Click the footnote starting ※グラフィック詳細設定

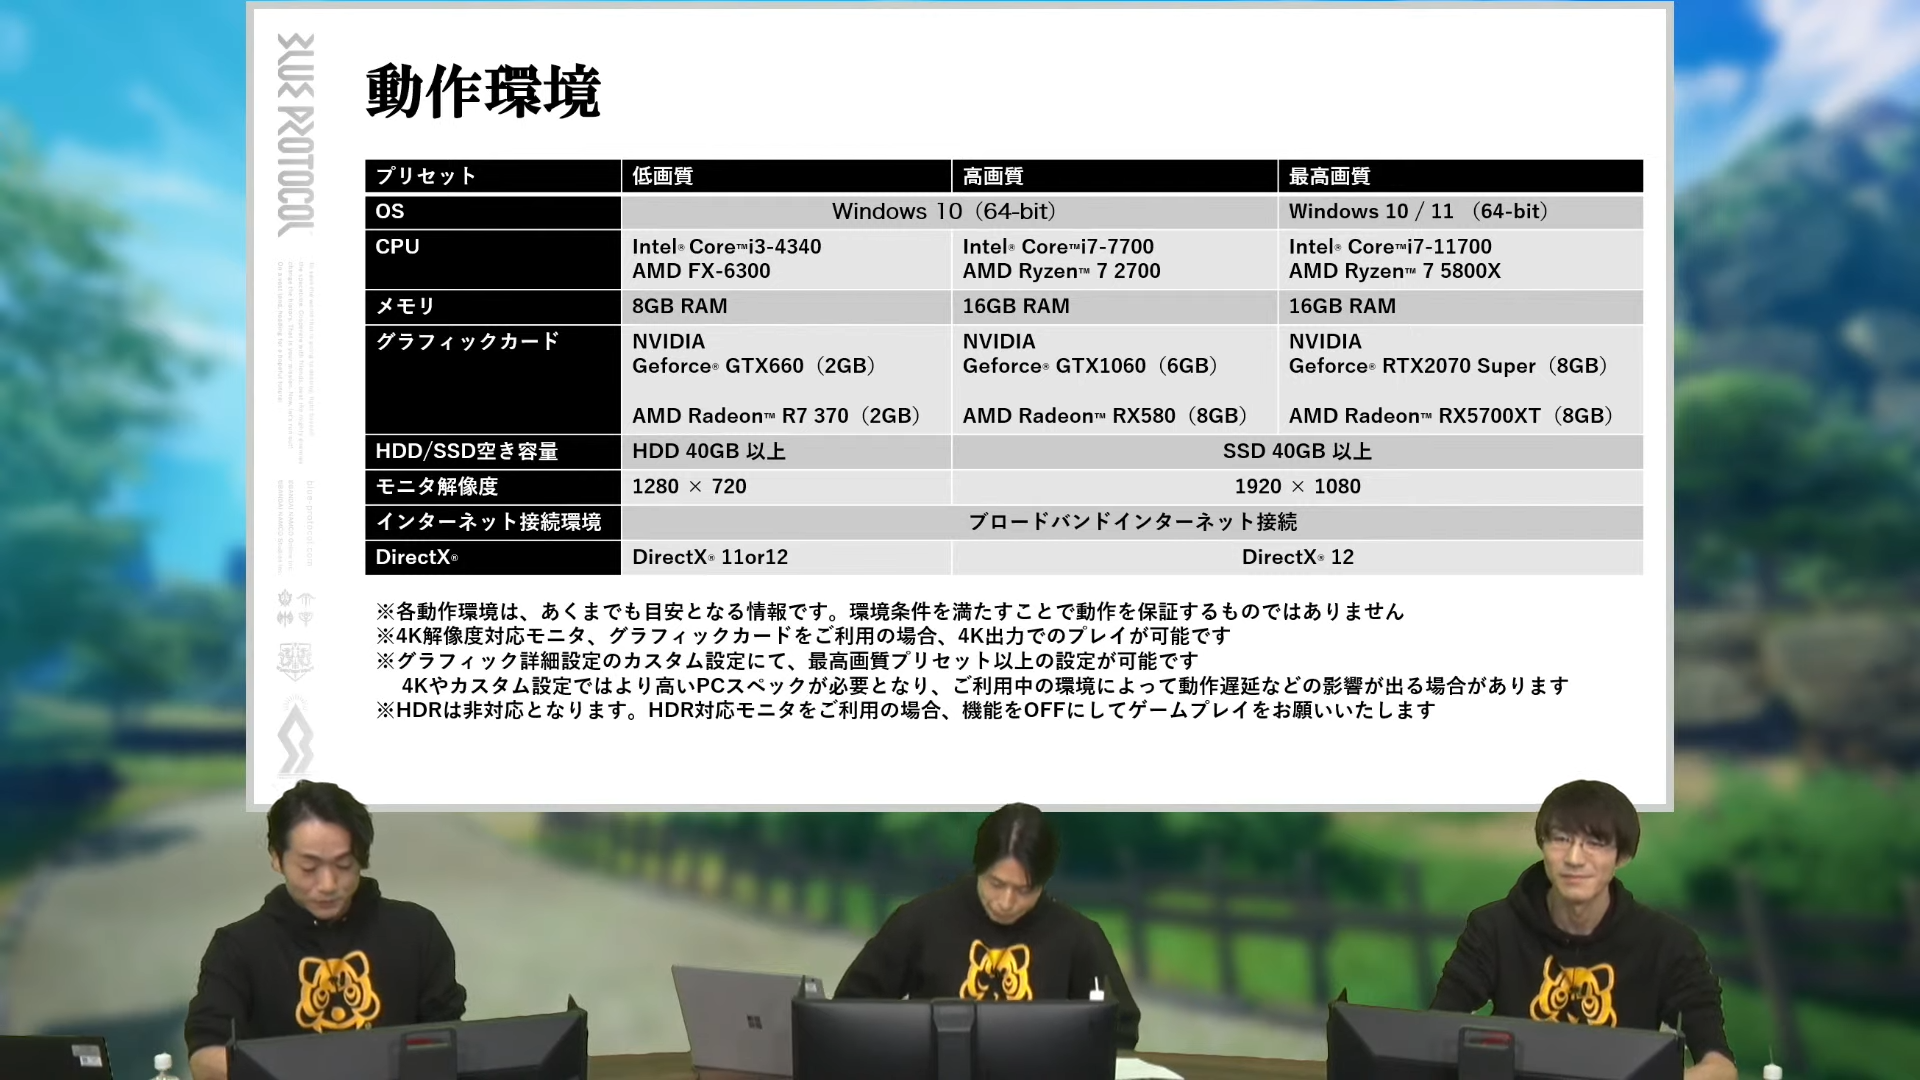[x=787, y=661]
